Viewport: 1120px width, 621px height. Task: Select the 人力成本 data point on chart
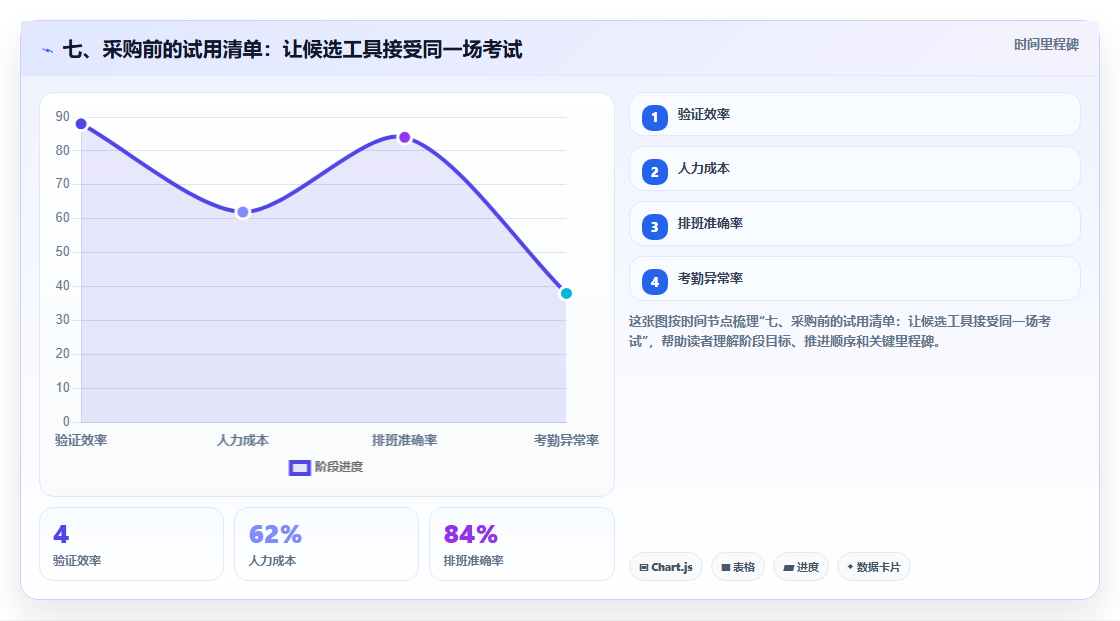tap(243, 212)
